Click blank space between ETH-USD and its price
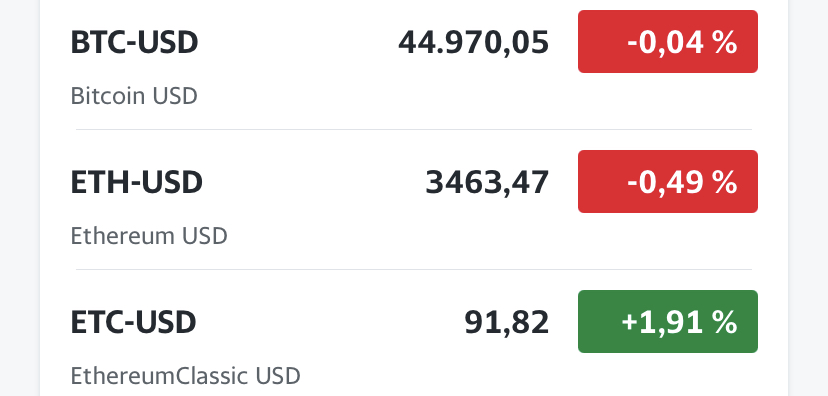Screen dimensions: 828x396 (x=314, y=182)
